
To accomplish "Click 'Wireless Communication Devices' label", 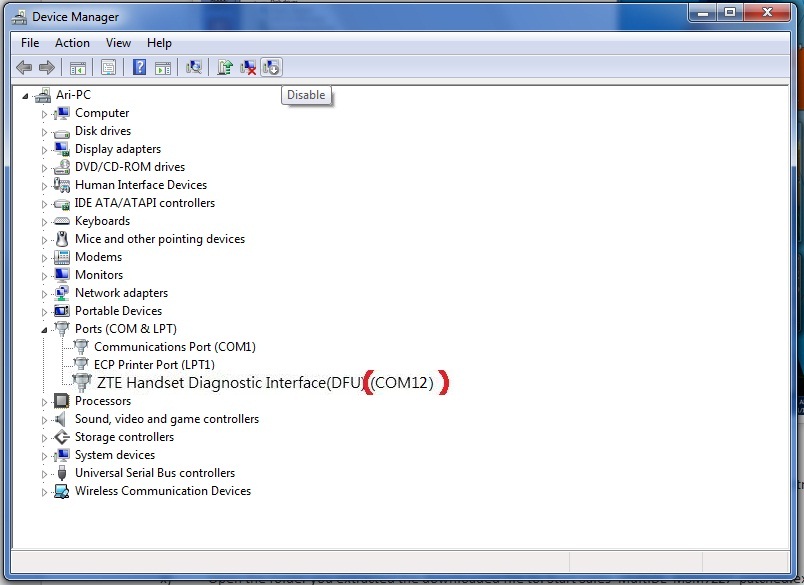I will point(163,491).
